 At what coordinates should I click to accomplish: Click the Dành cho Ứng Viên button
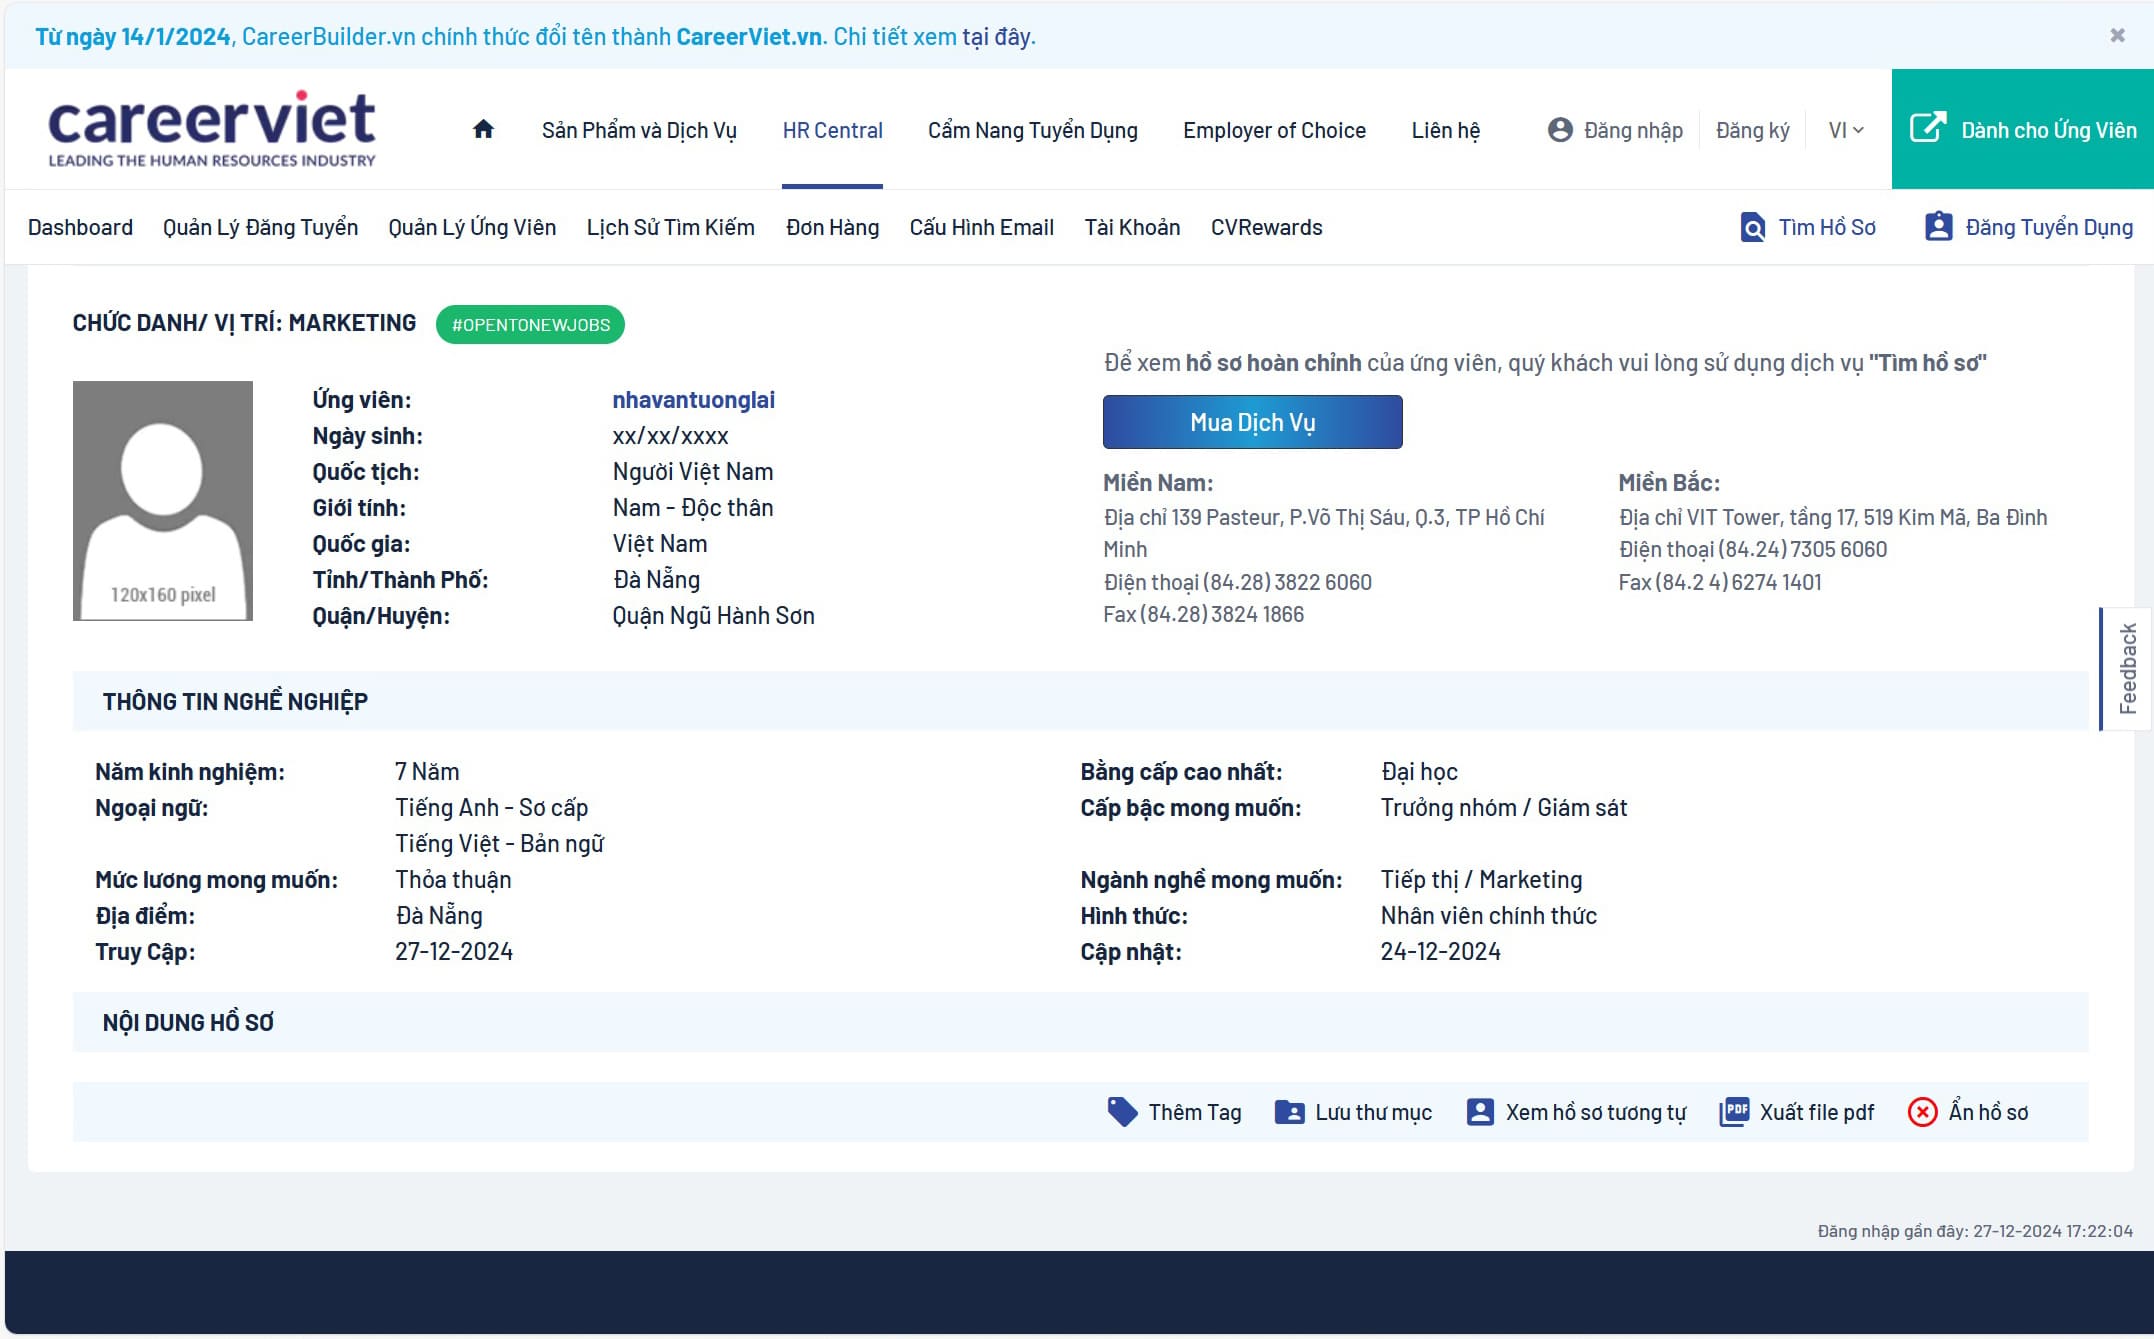pyautogui.click(x=2022, y=129)
